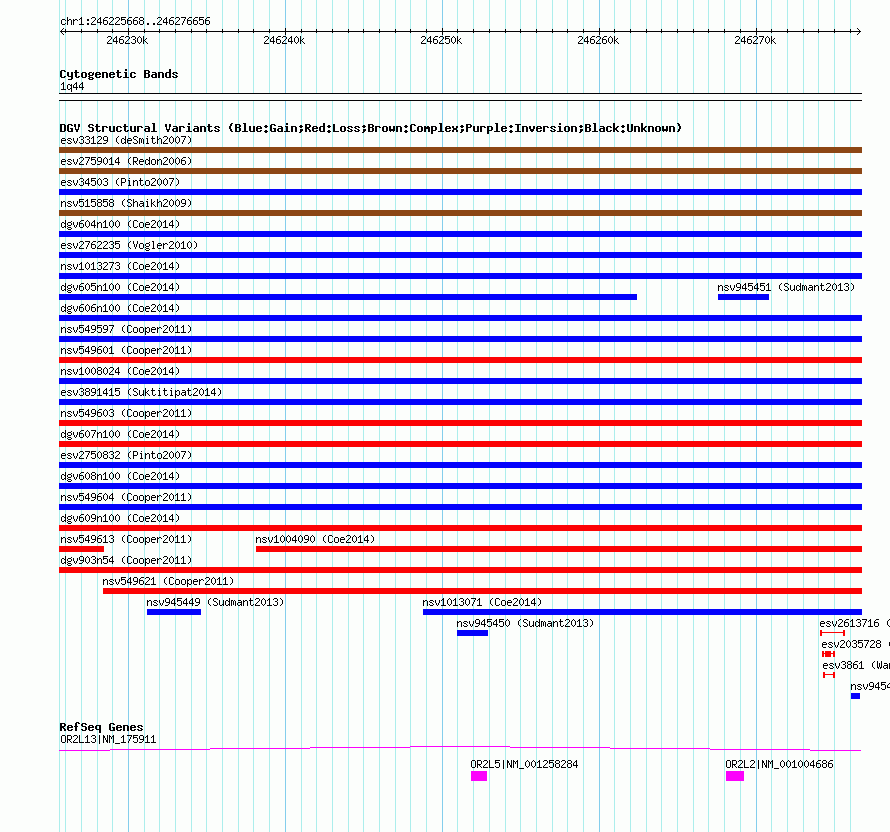This screenshot has height=832, width=890.
Task: Select the esv3891415 (Suktitipat2014) label
Action: pyautogui.click(x=141, y=392)
